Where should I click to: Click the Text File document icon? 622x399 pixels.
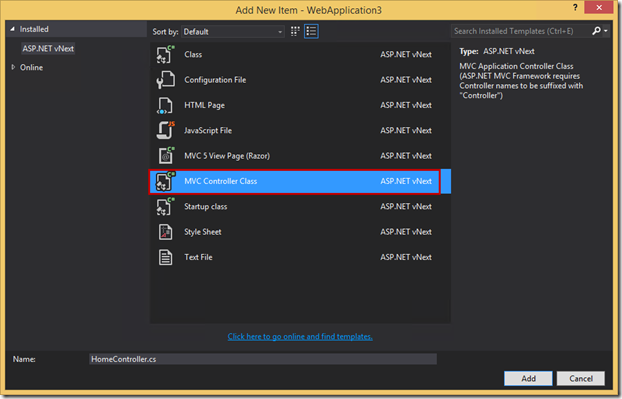pyautogui.click(x=165, y=257)
